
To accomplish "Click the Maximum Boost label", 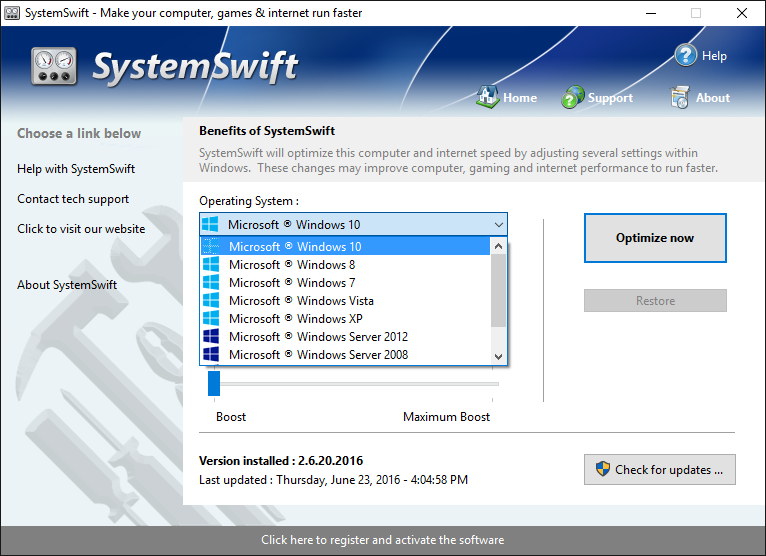I will point(446,417).
